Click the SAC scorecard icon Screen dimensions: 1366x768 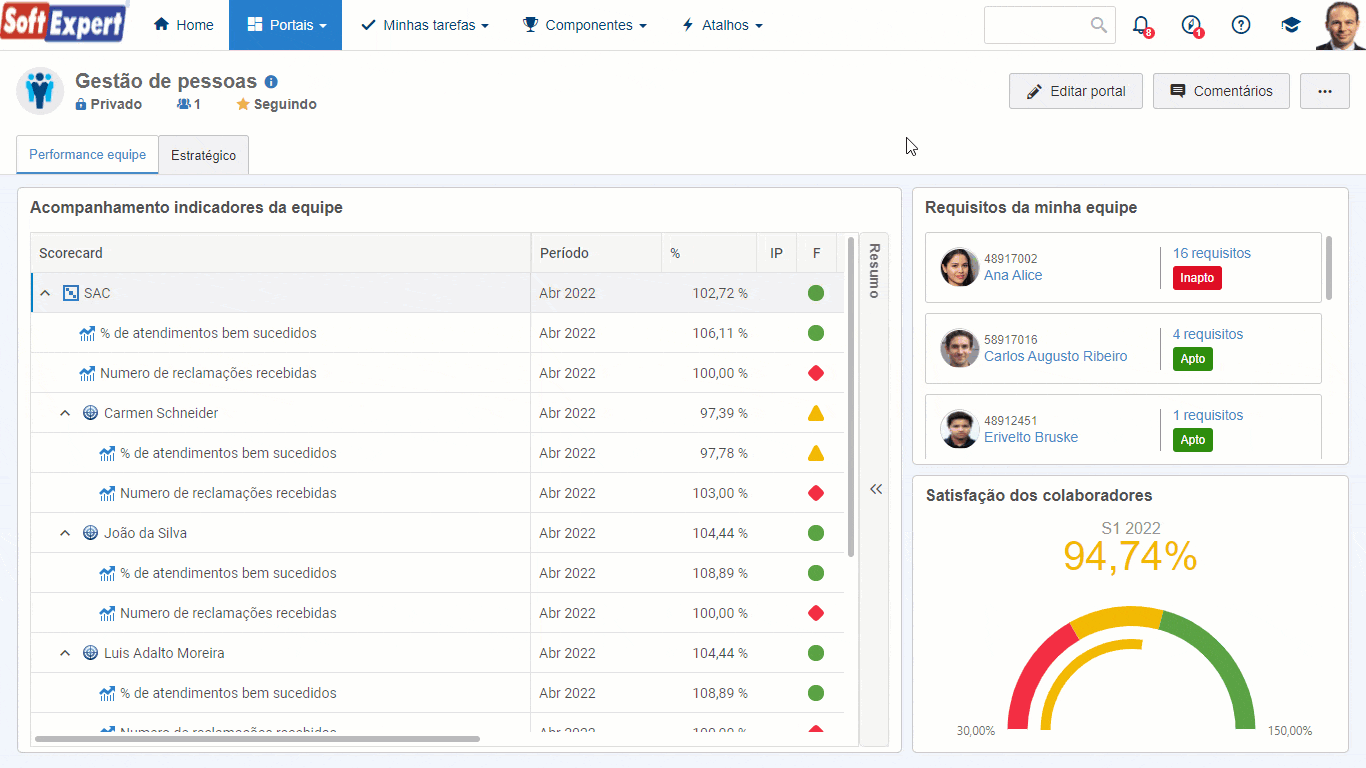click(70, 293)
